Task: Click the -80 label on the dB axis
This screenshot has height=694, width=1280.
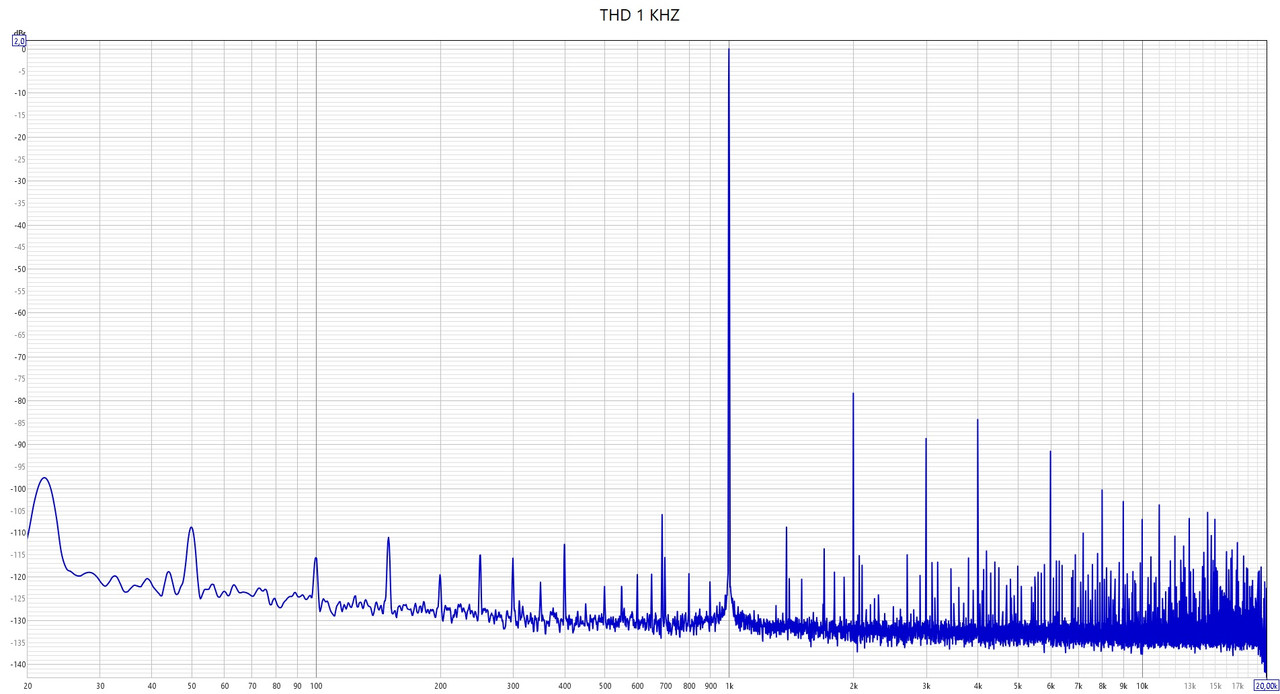Action: (x=20, y=401)
